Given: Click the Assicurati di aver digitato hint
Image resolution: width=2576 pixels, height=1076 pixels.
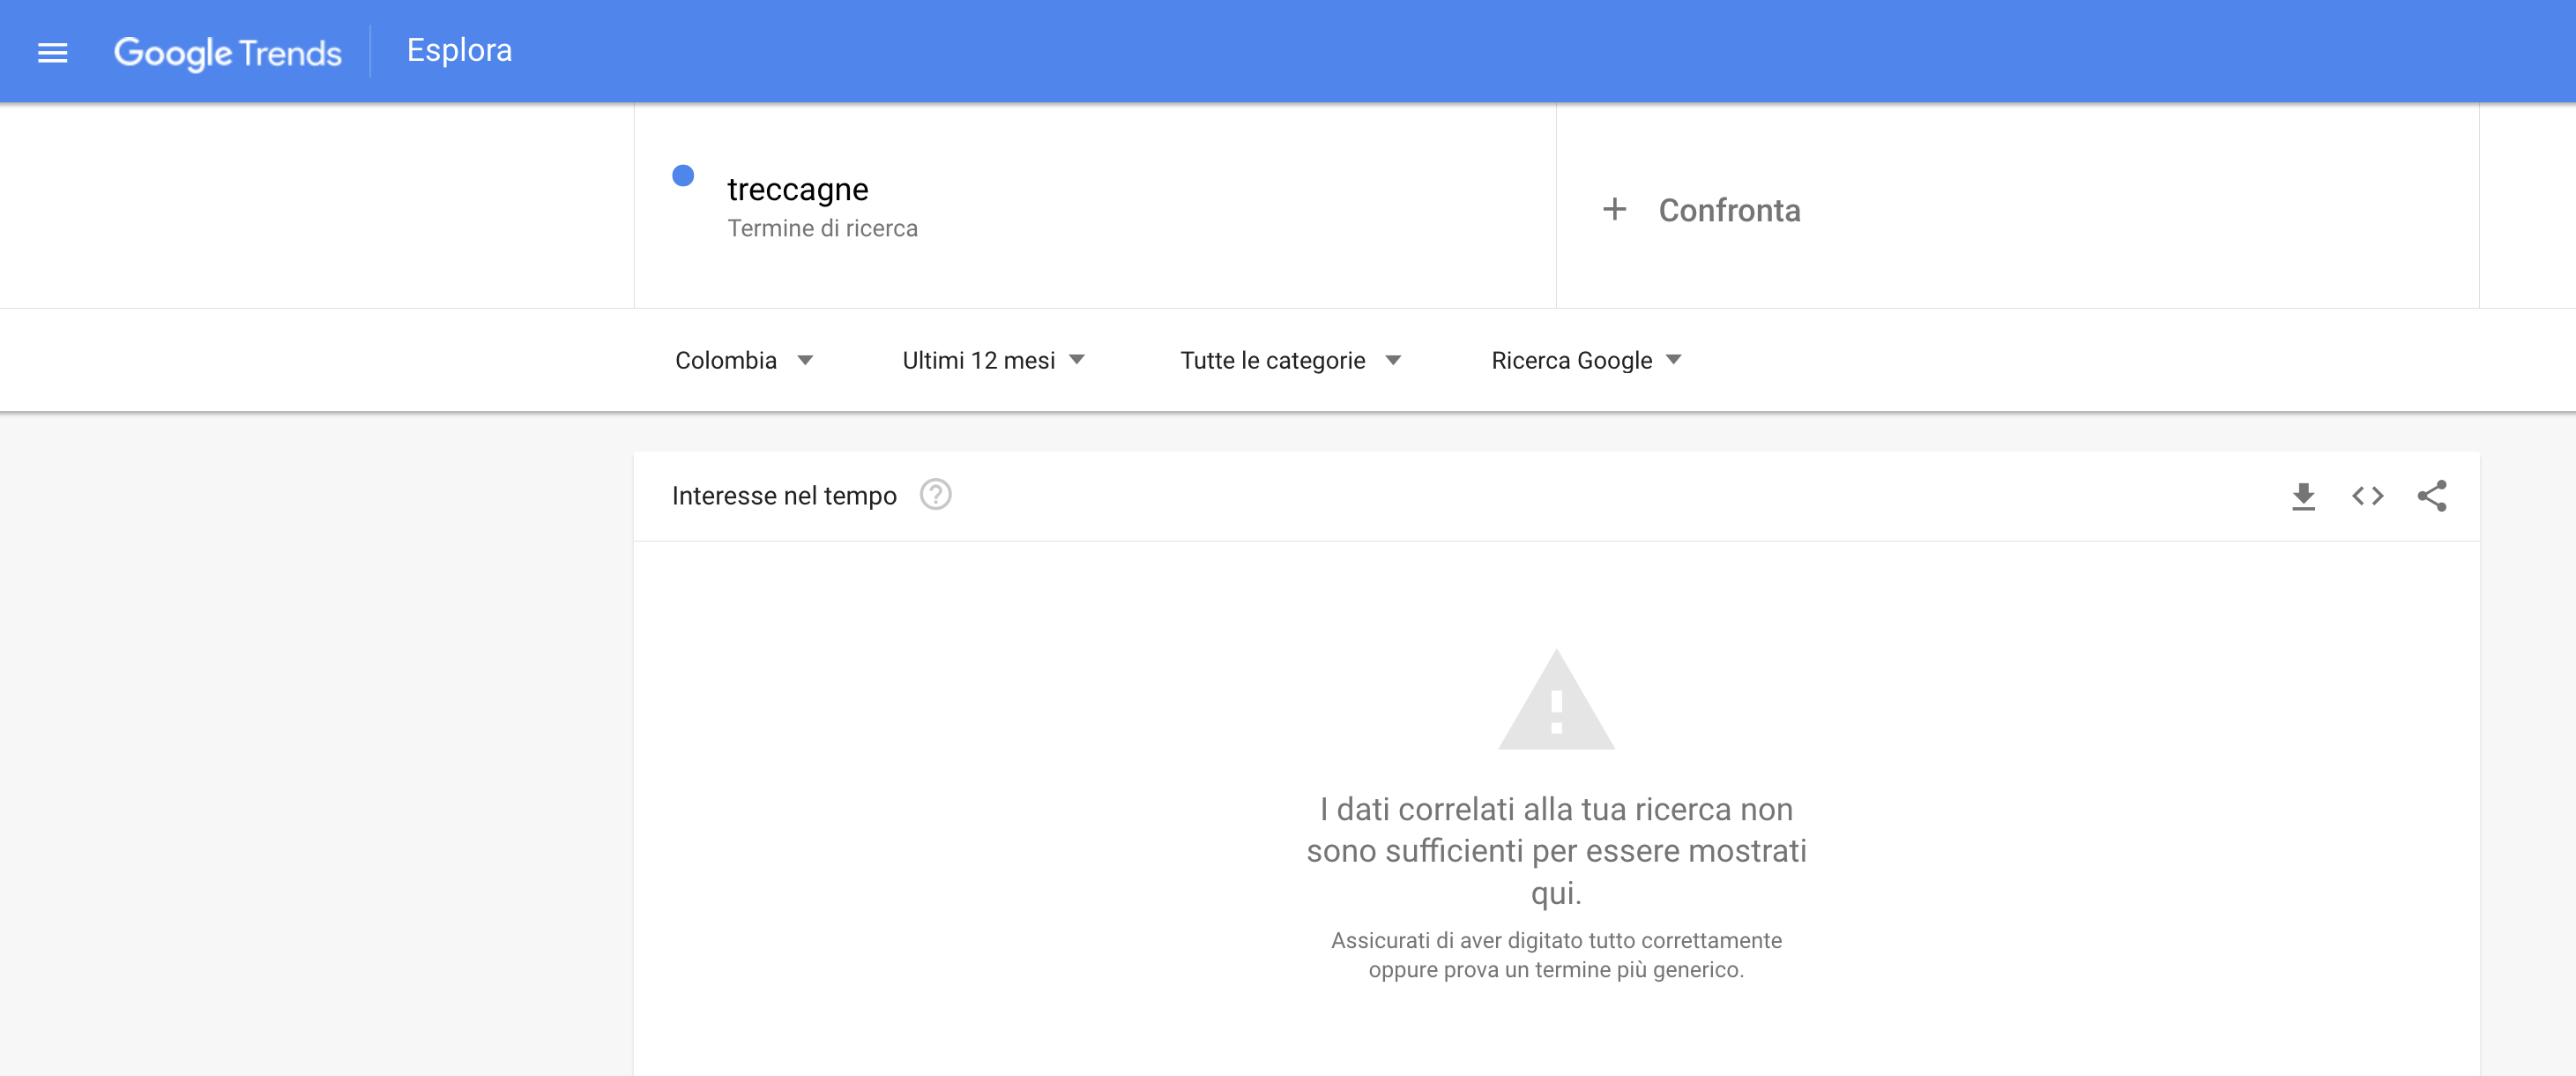Looking at the screenshot, I should click(1556, 955).
